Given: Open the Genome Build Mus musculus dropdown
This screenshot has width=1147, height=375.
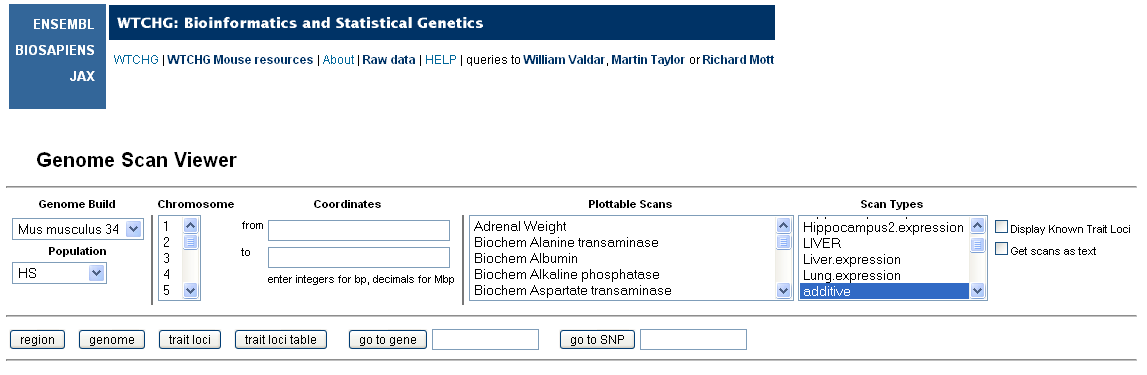Looking at the screenshot, I should [78, 230].
